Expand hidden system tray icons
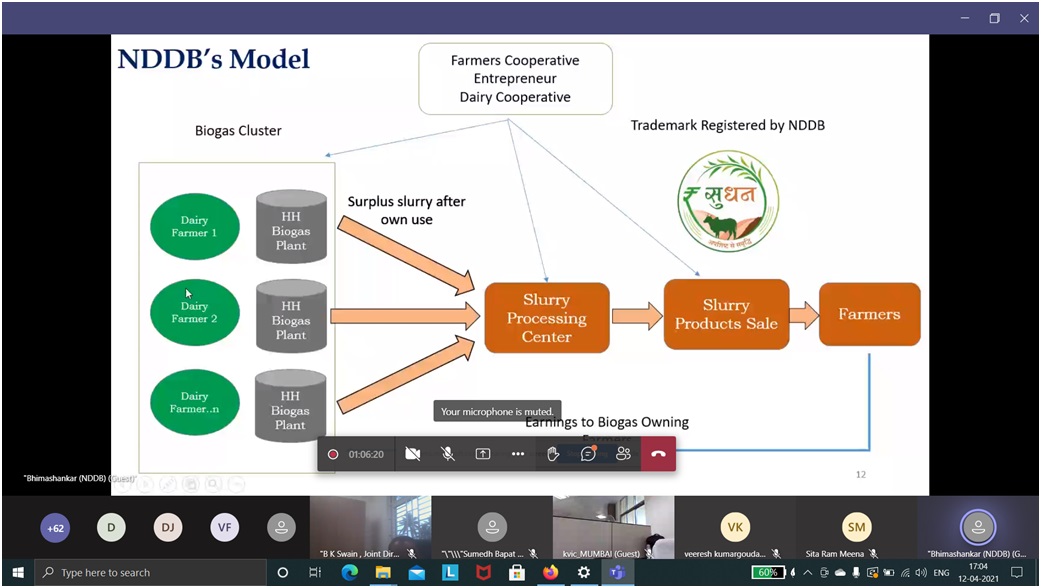Screen dimensions: 1041x588 click(x=807, y=573)
